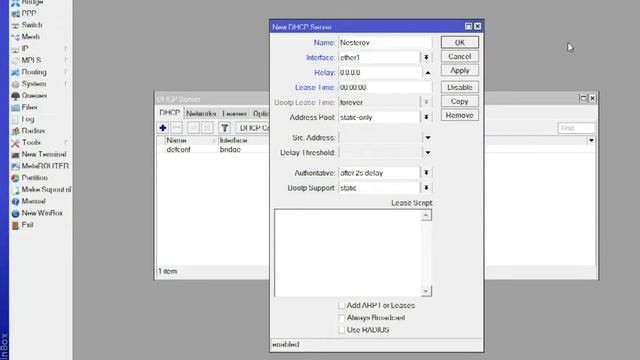This screenshot has width=640, height=360.
Task: Click the Disable button
Action: [460, 87]
